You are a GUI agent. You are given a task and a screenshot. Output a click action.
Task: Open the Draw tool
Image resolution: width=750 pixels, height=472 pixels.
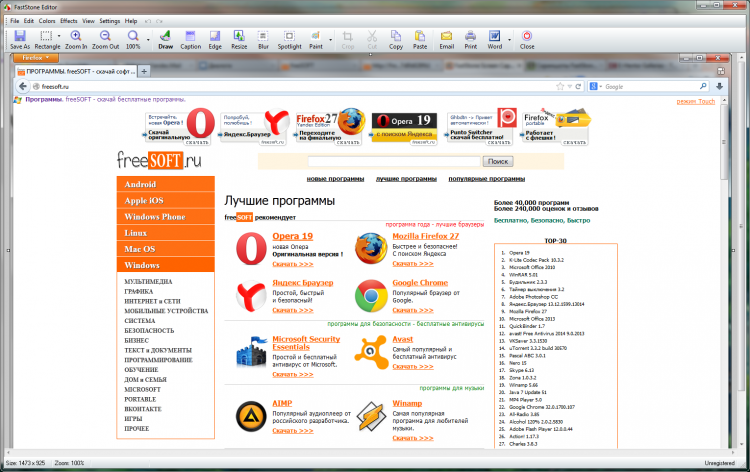165,40
